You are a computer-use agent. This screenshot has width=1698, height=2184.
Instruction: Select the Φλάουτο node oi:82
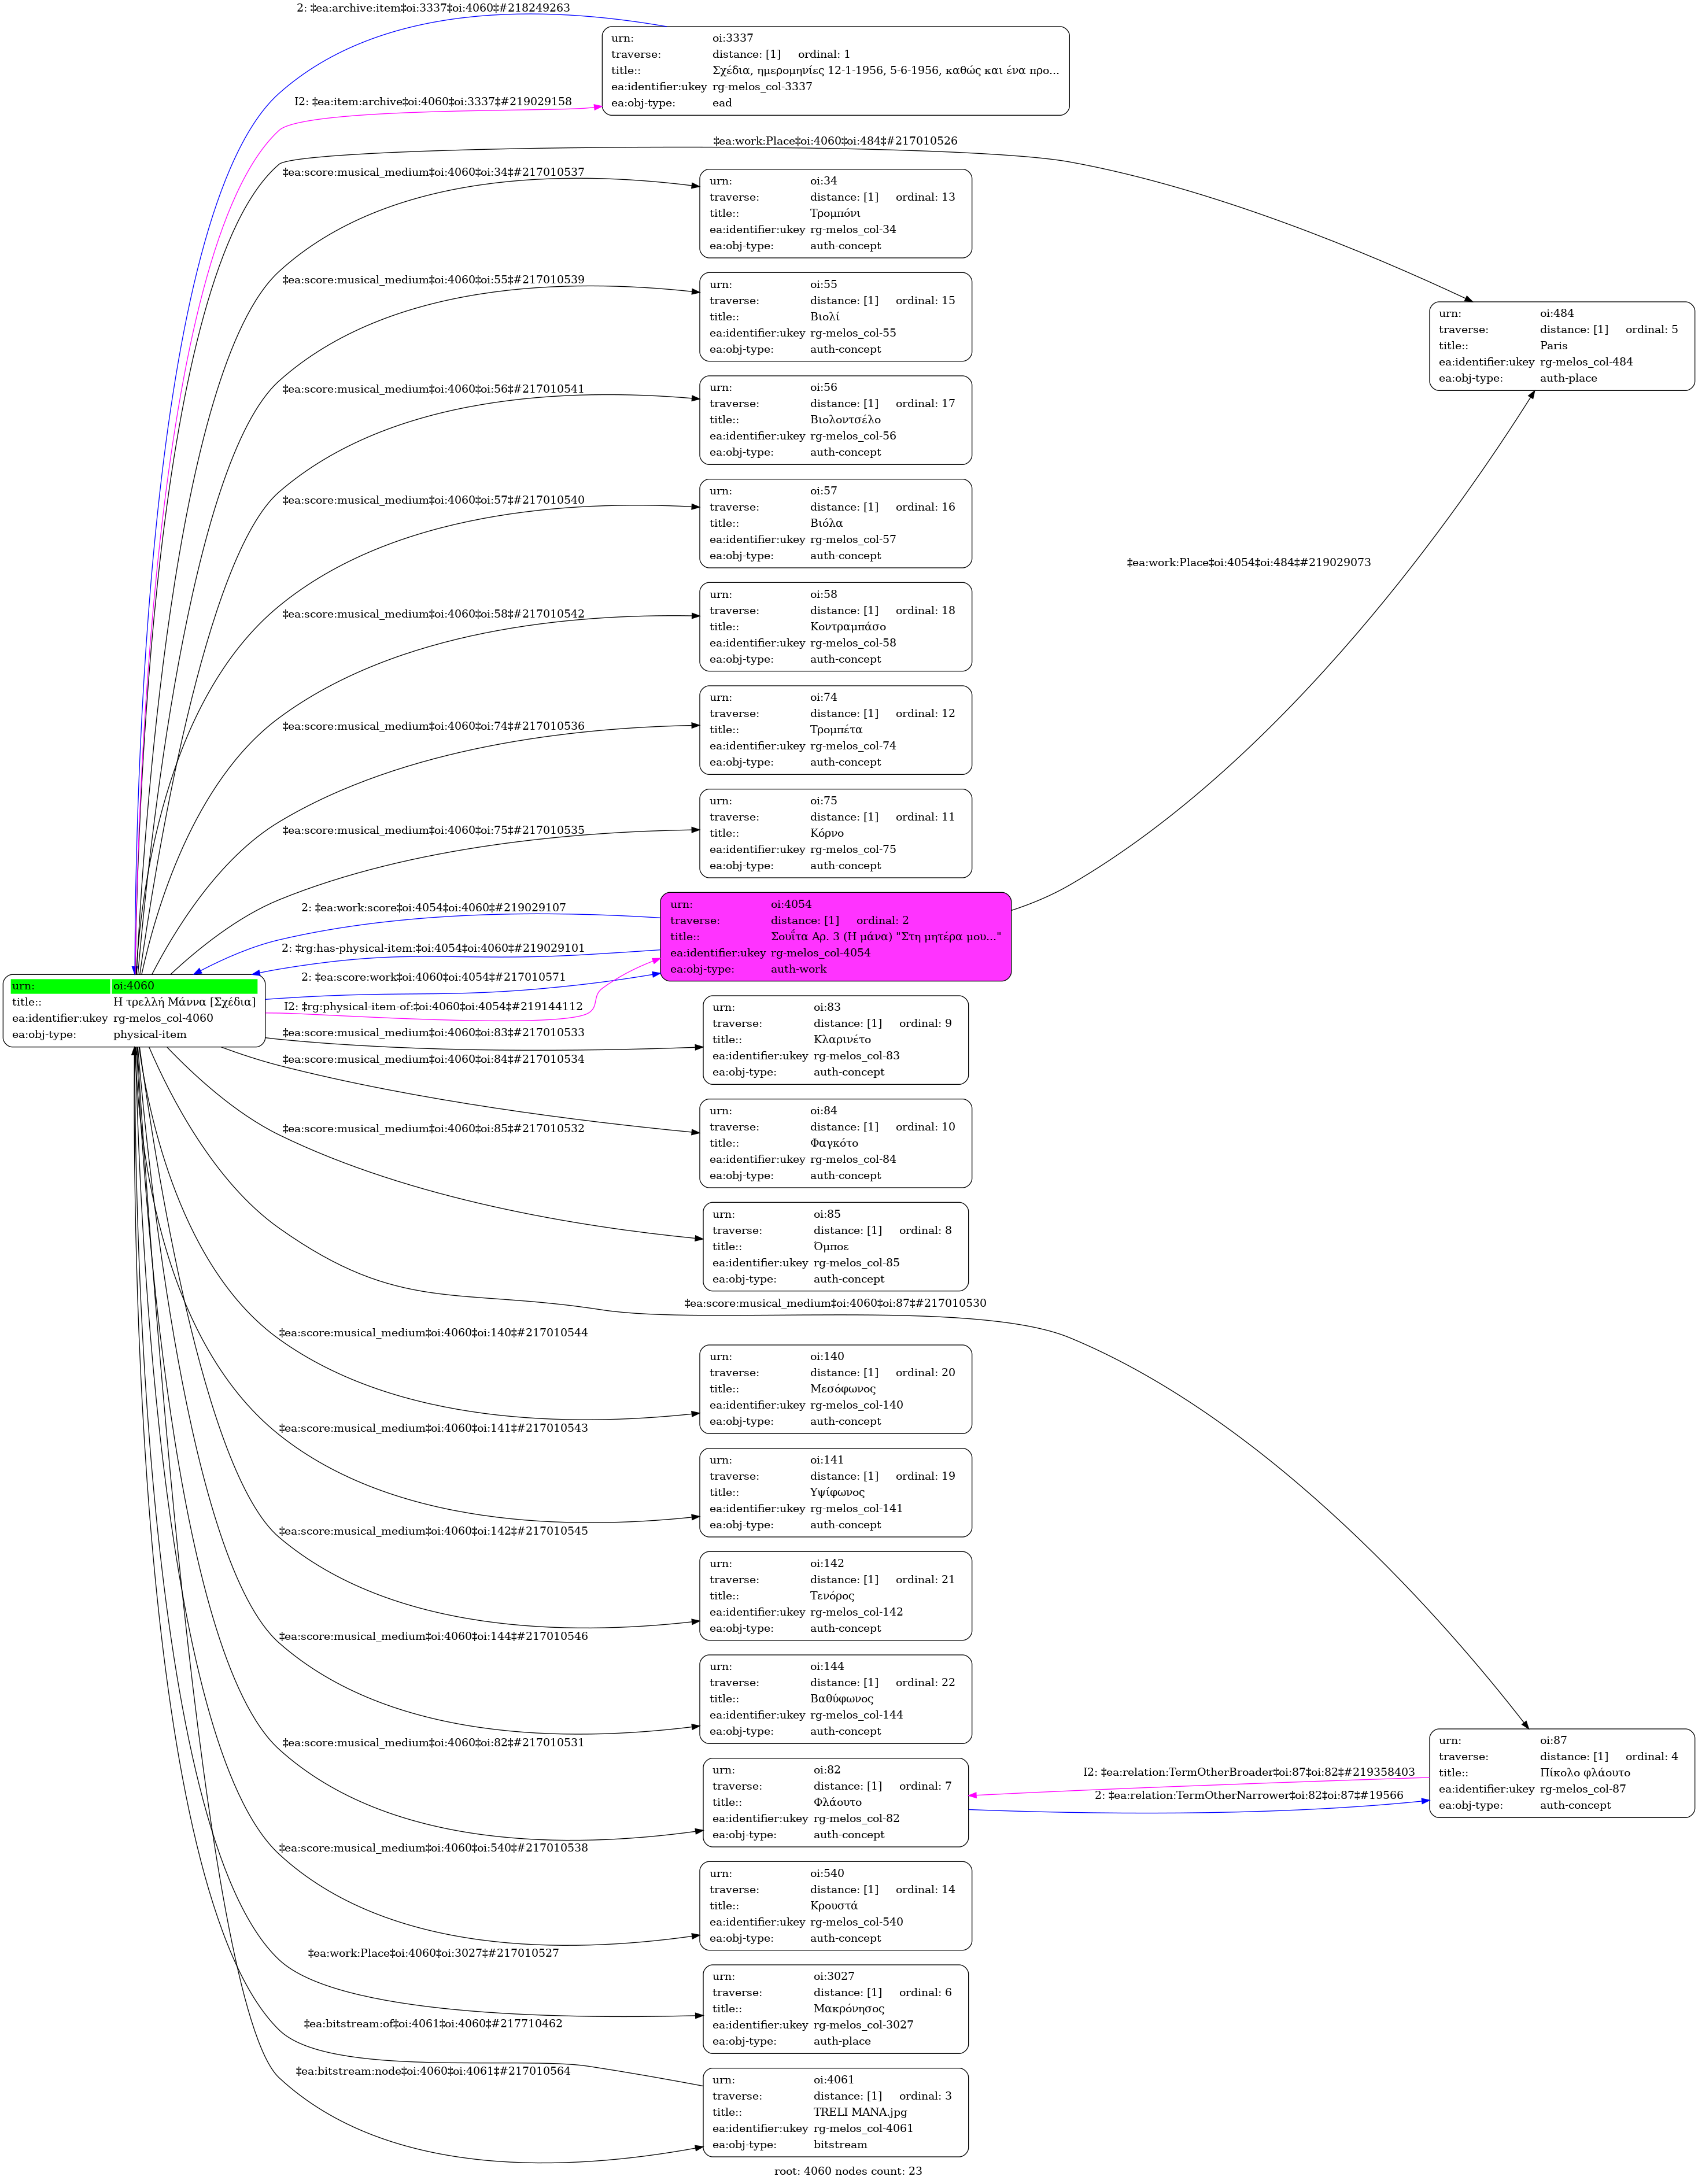pyautogui.click(x=835, y=1801)
